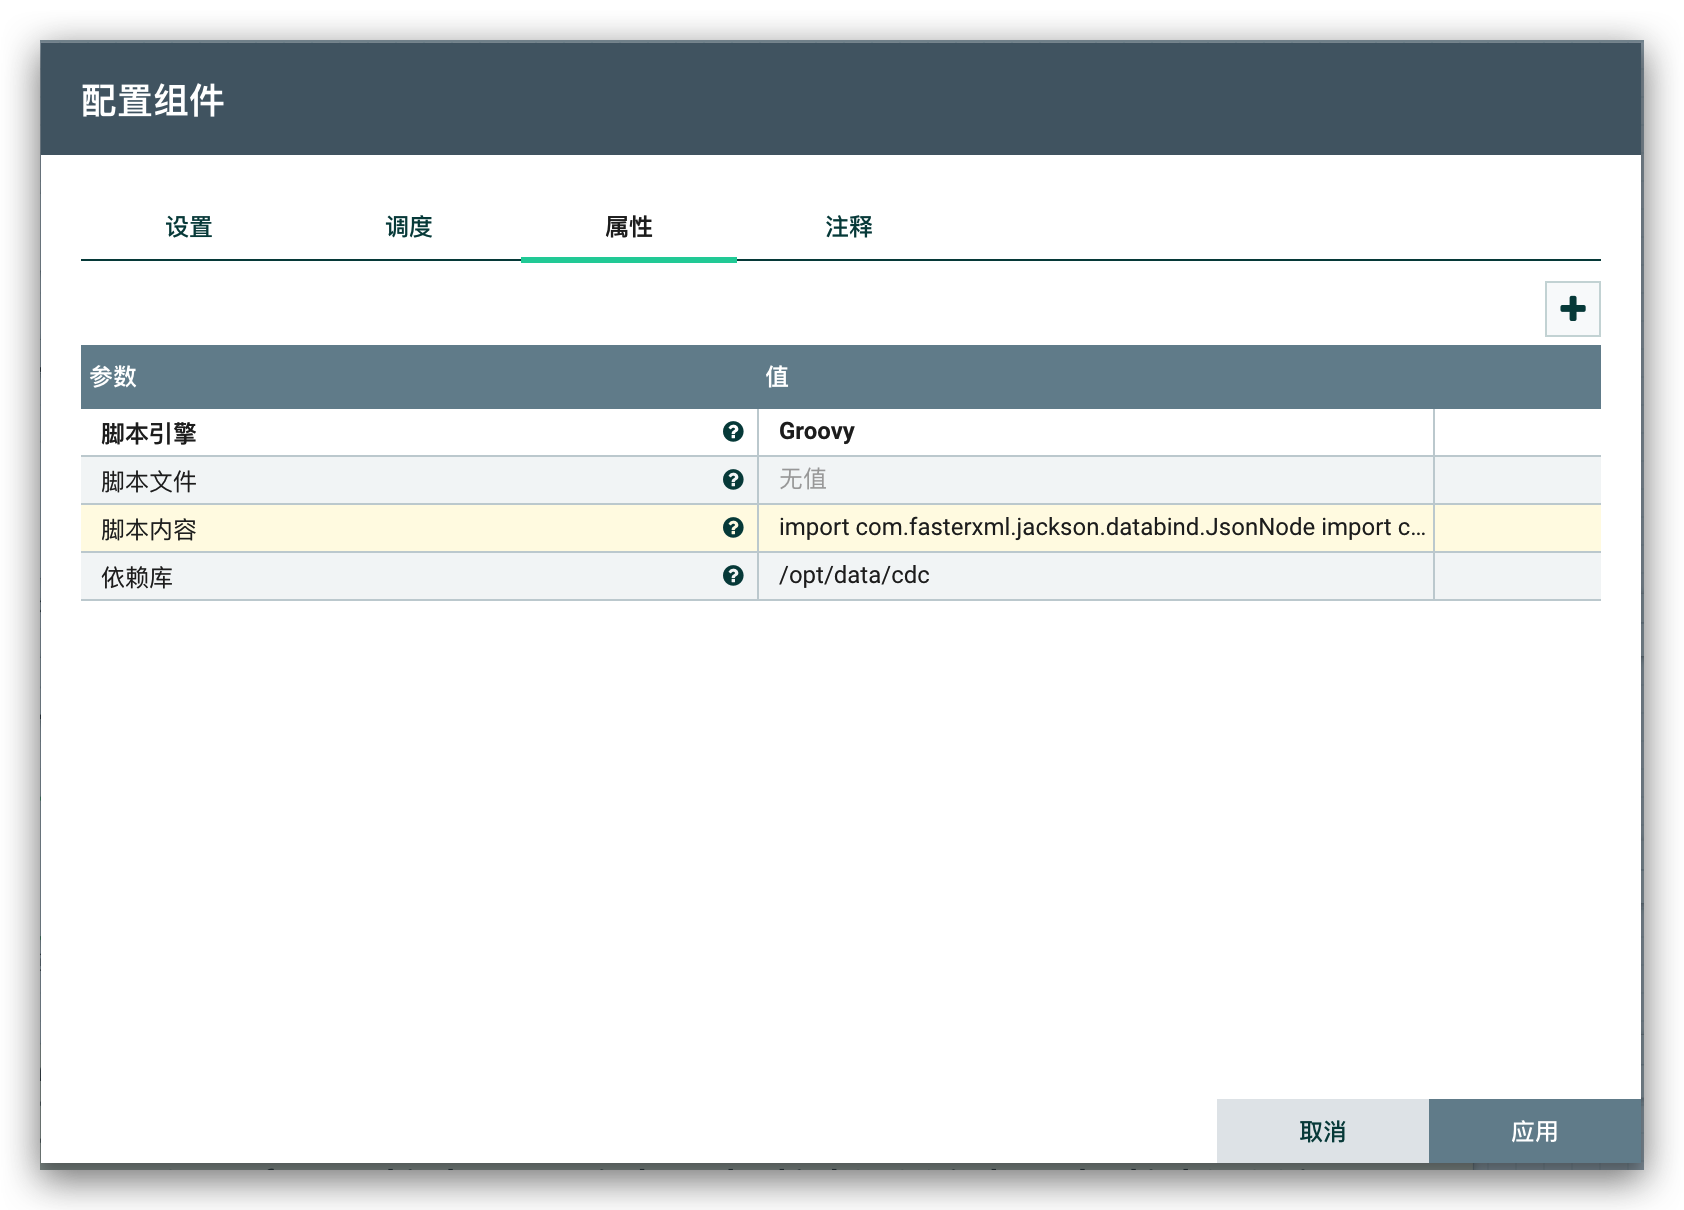Screen dimensions: 1684x1210
Task: Click help icon next to 依赖库
Action: (733, 576)
